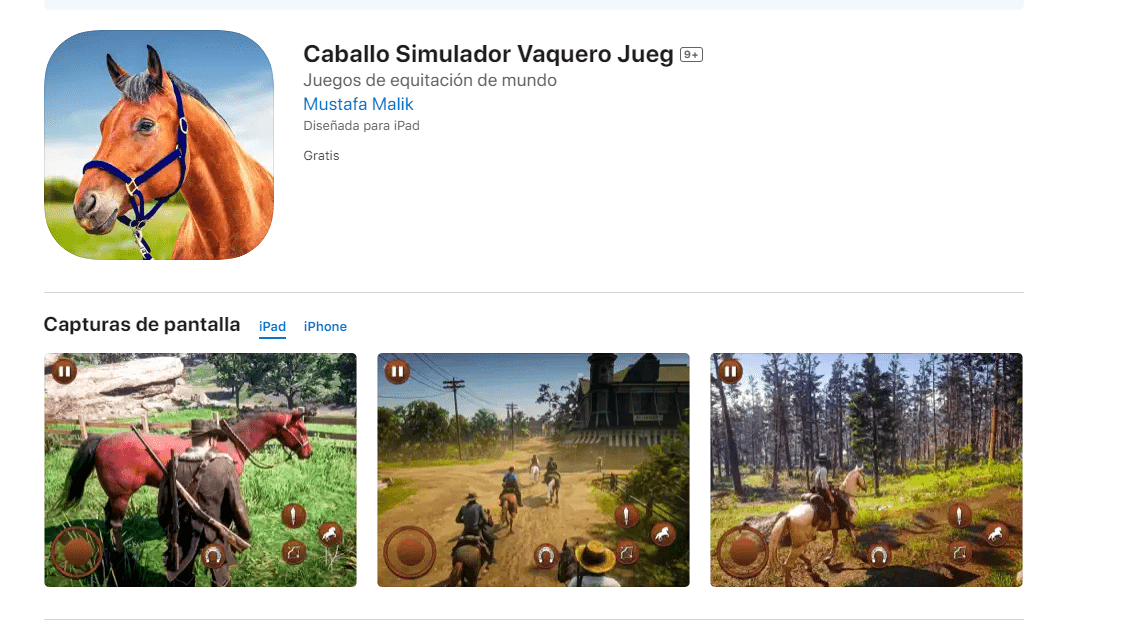
Task: Click joystick circle in first screenshot
Action: click(77, 552)
